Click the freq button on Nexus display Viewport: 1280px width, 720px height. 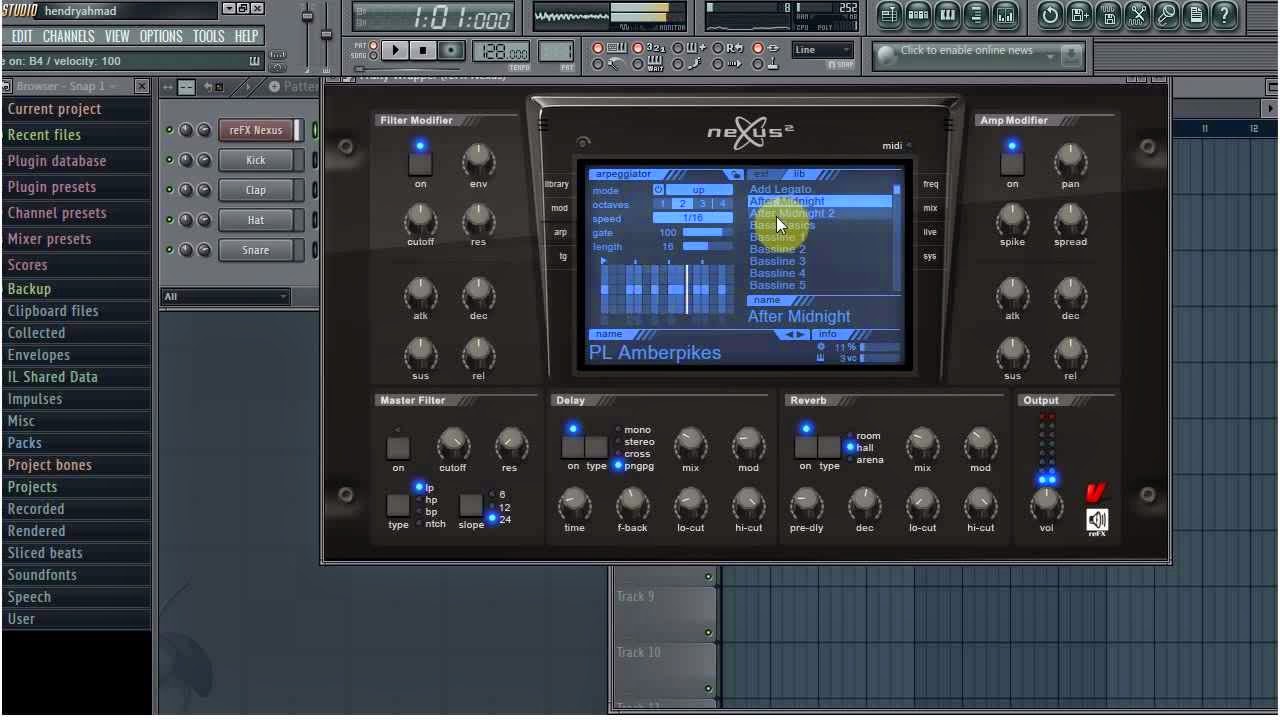[931, 184]
